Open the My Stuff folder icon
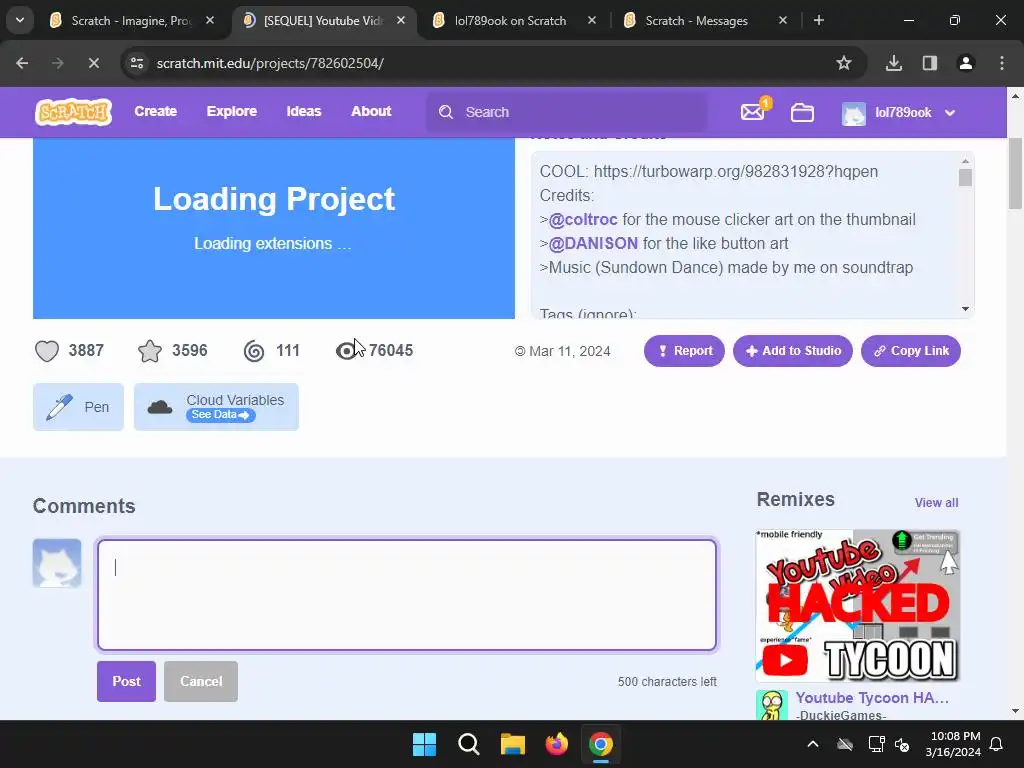Image resolution: width=1024 pixels, height=768 pixels. pos(802,112)
